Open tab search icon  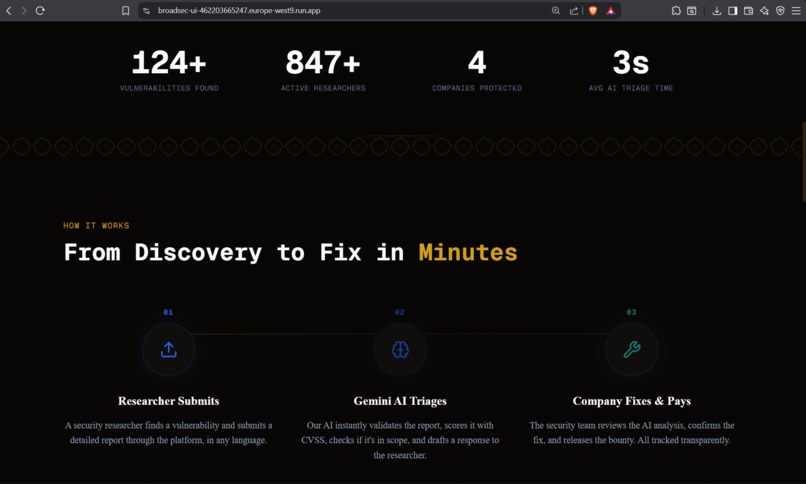[x=692, y=10]
